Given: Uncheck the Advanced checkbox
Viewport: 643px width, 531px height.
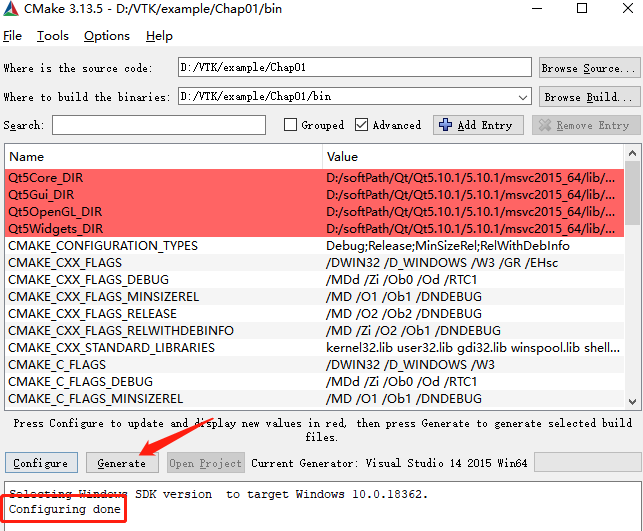Looking at the screenshot, I should point(361,125).
